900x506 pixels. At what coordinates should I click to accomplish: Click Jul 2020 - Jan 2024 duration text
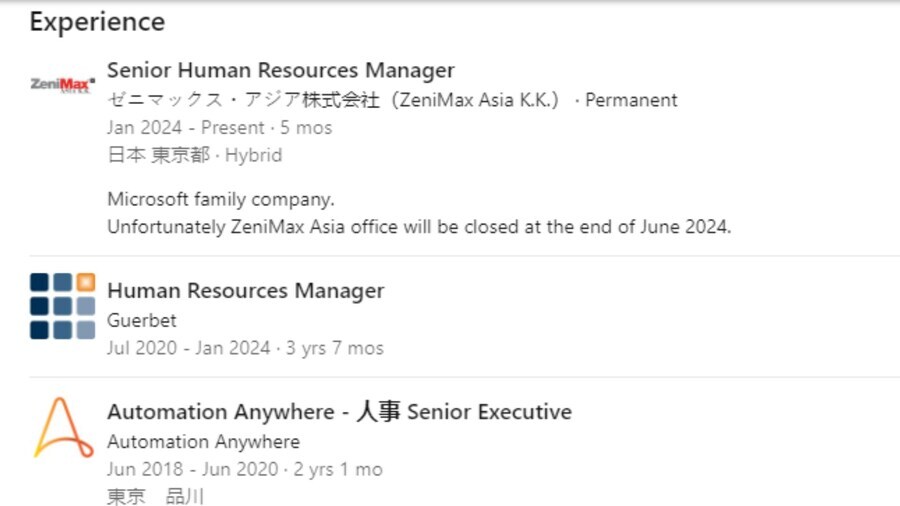click(x=188, y=348)
